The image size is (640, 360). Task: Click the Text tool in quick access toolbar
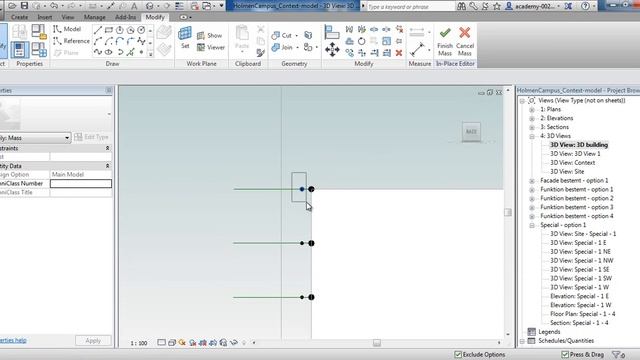134,6
